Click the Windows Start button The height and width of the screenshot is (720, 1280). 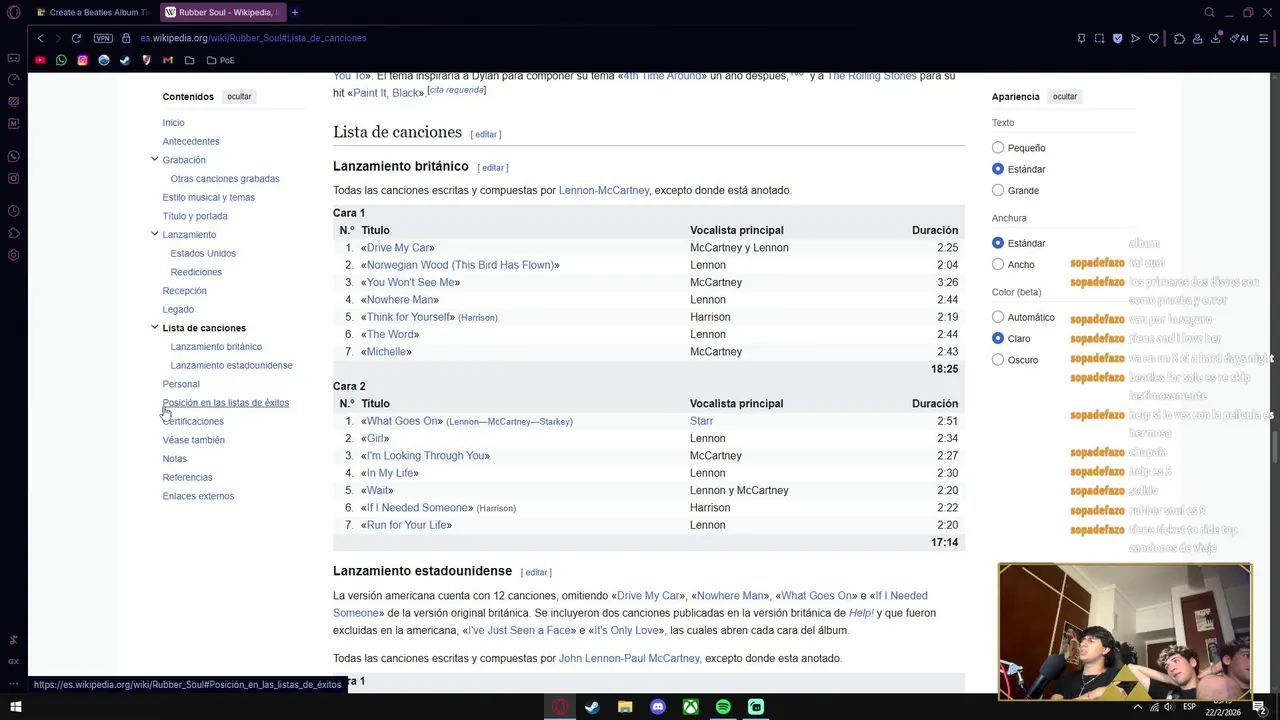pos(16,707)
